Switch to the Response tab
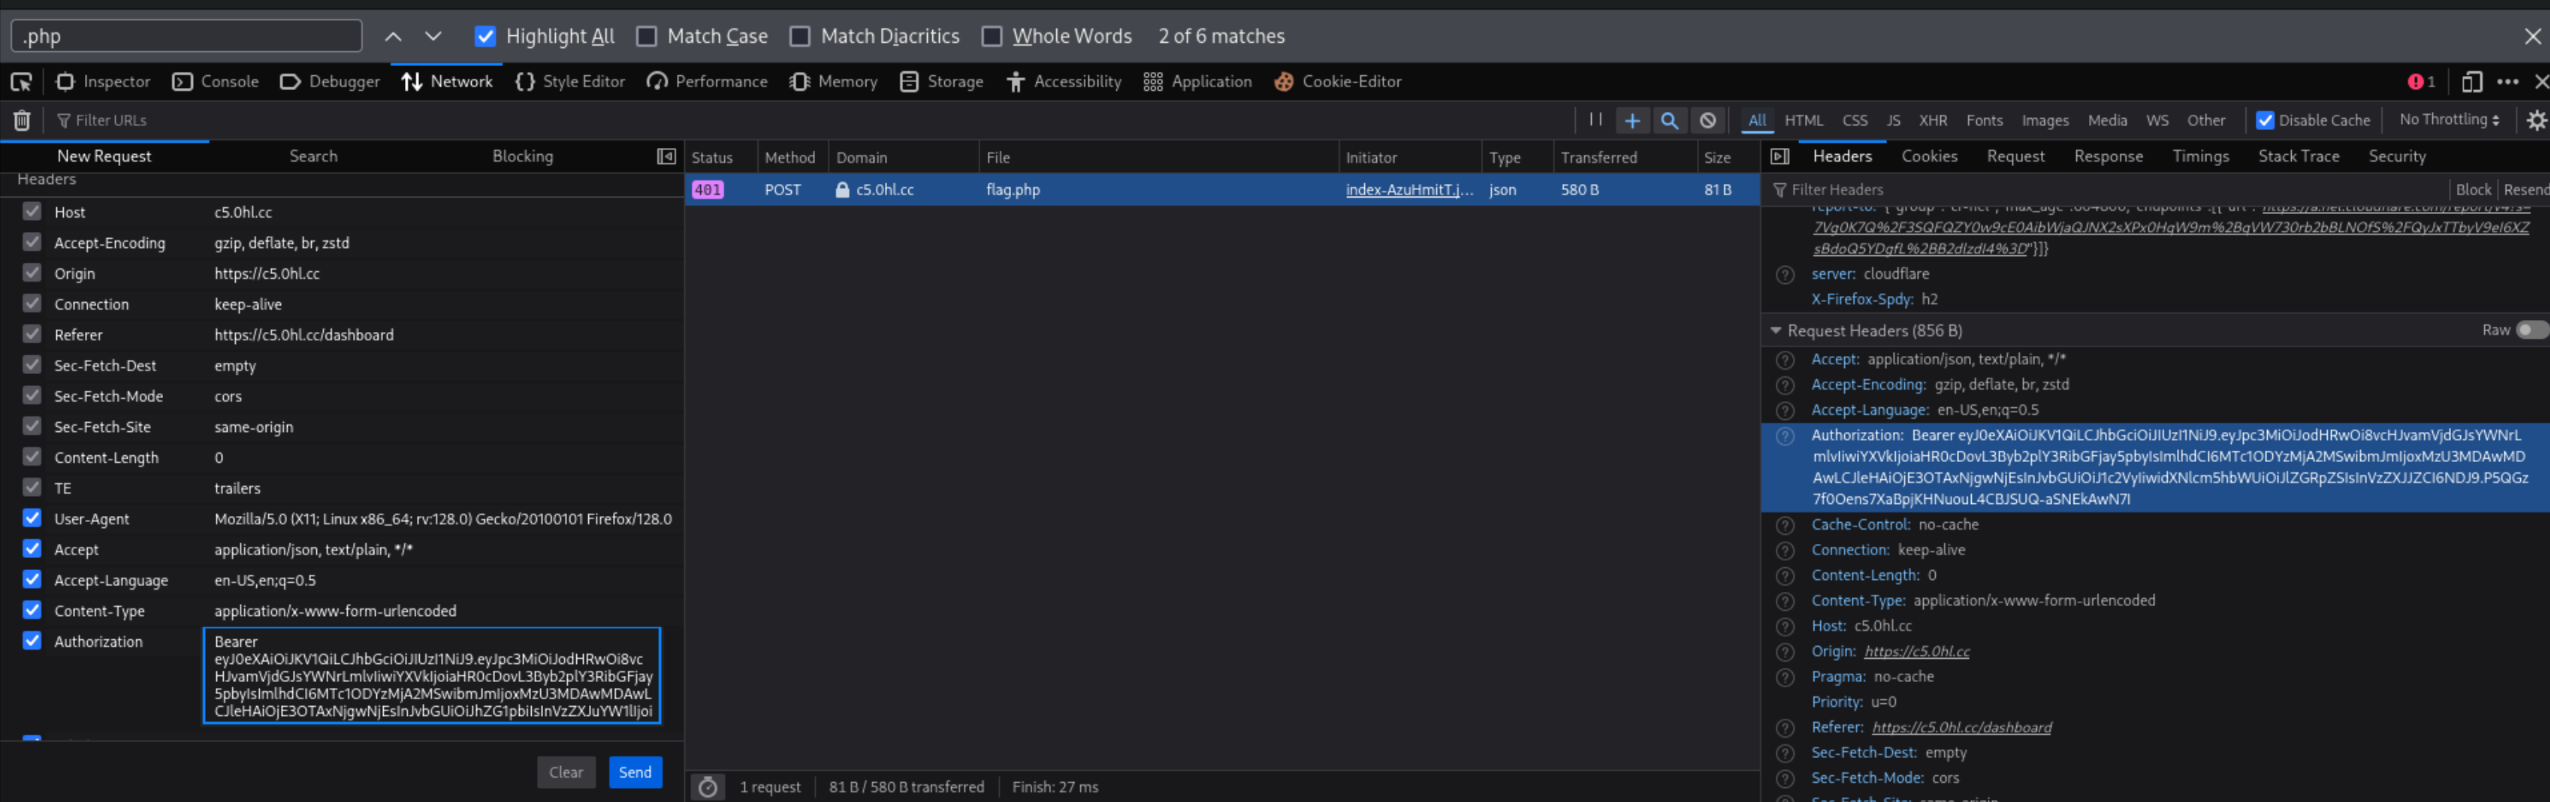Viewport: 2550px width, 802px height. (2108, 156)
